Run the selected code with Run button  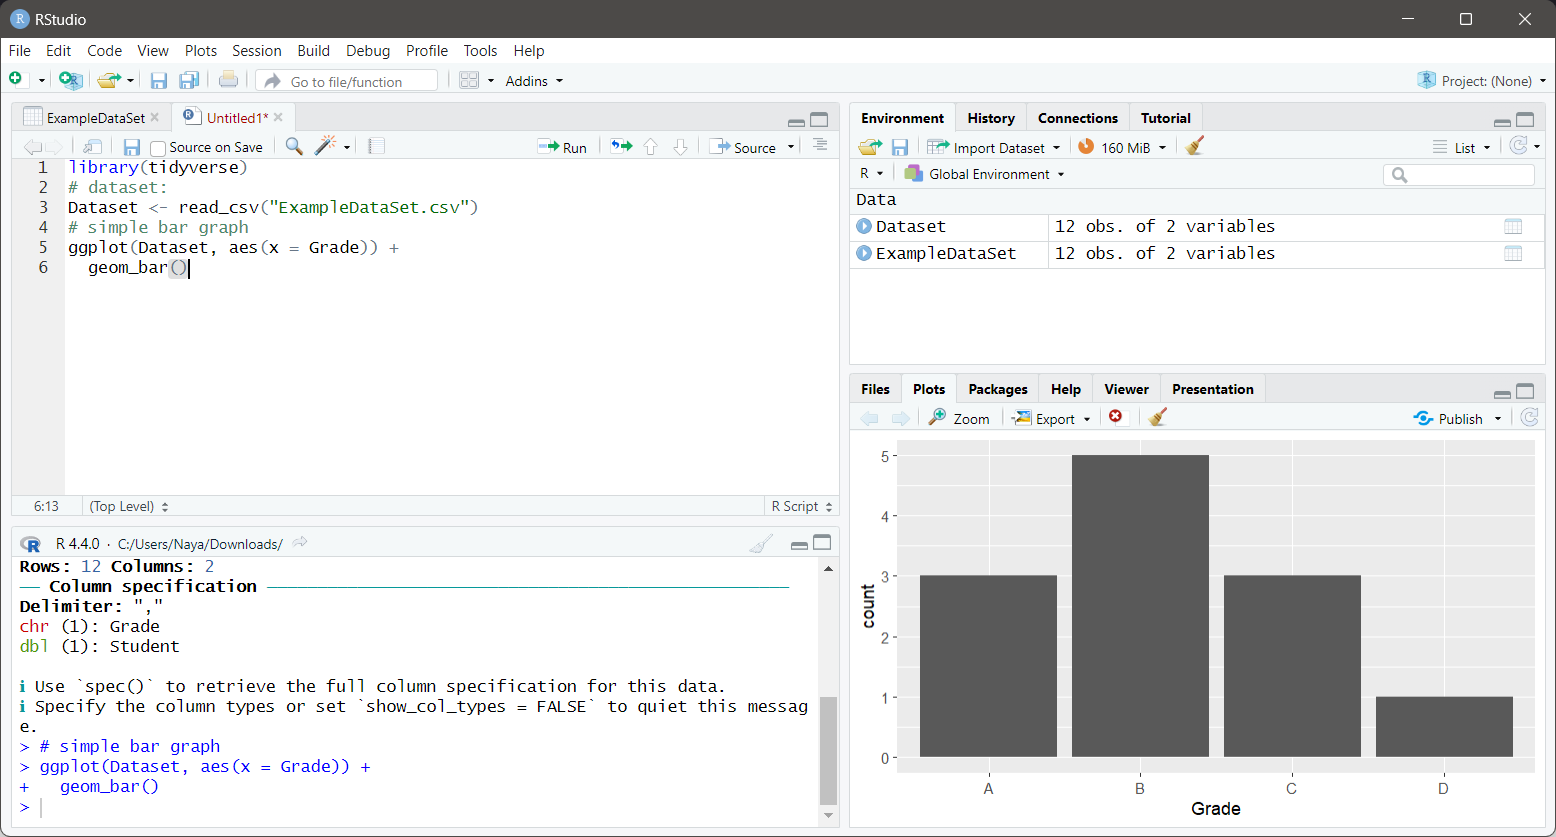coord(563,146)
